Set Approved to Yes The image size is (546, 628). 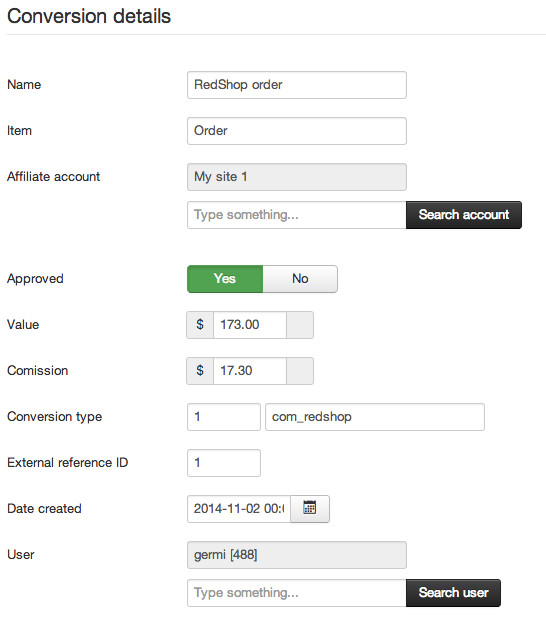225,279
